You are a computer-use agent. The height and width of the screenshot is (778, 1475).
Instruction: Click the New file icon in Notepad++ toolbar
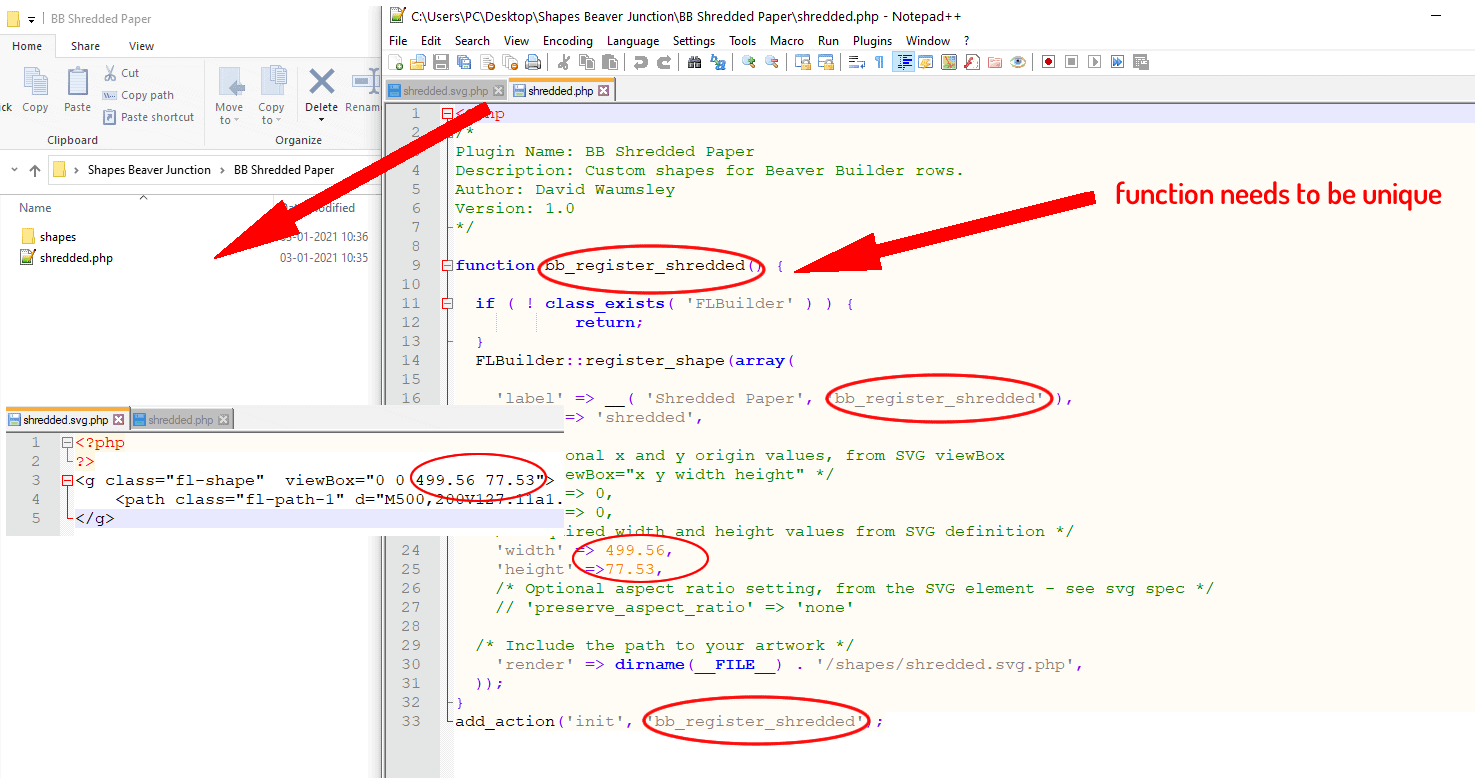(x=396, y=62)
